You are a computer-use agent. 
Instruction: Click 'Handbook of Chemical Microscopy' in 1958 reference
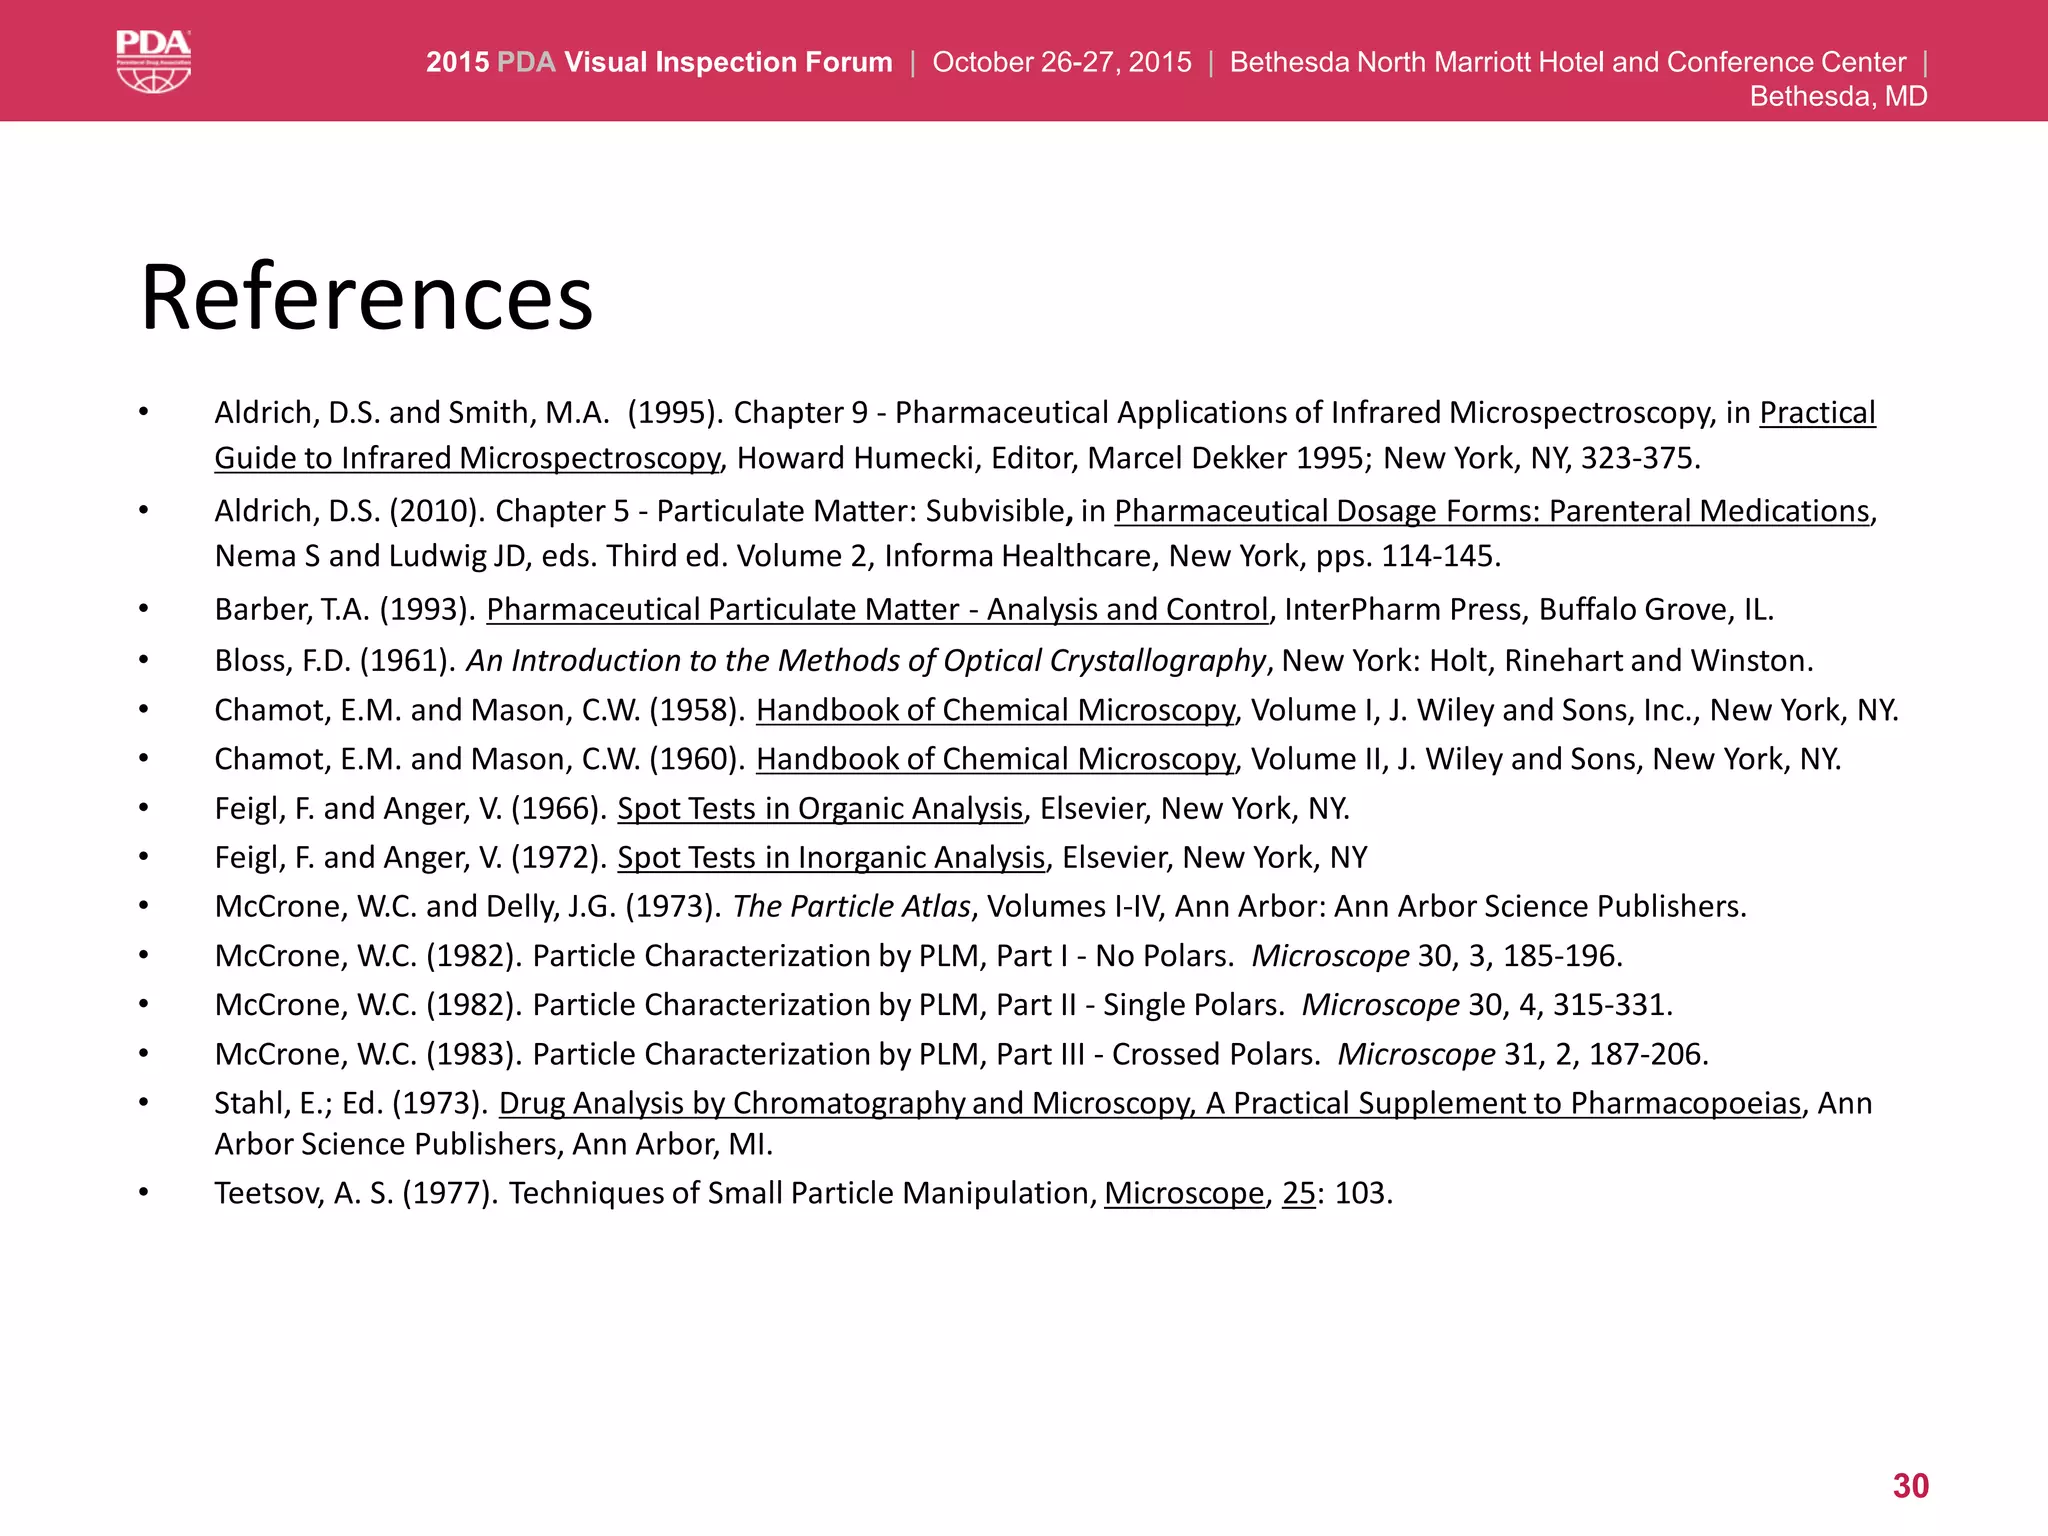pyautogui.click(x=996, y=710)
